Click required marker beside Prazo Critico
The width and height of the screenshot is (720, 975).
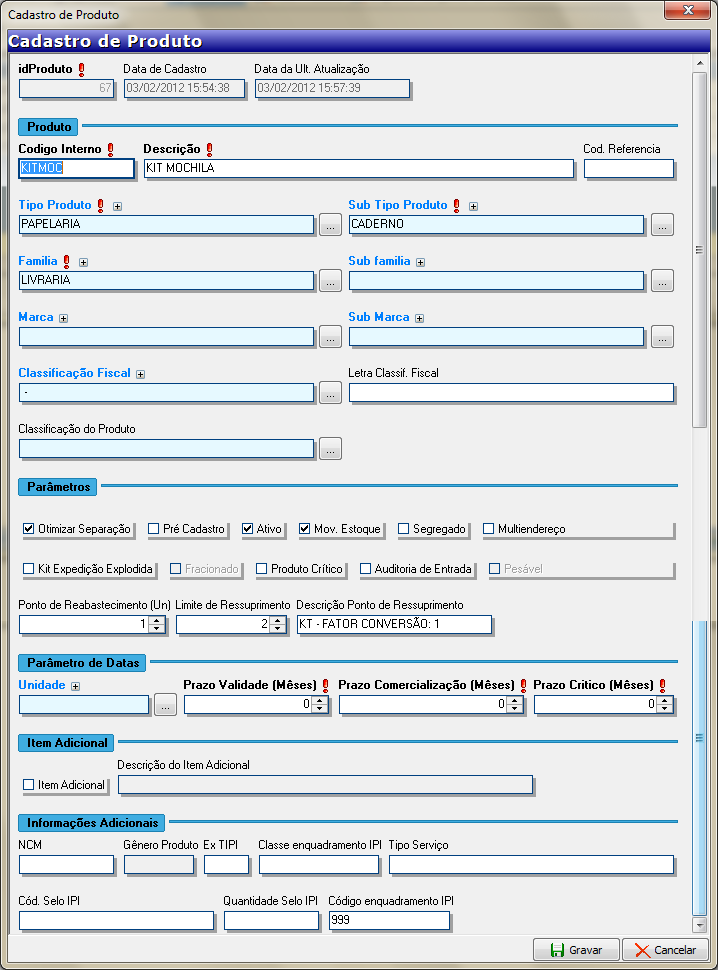(665, 688)
